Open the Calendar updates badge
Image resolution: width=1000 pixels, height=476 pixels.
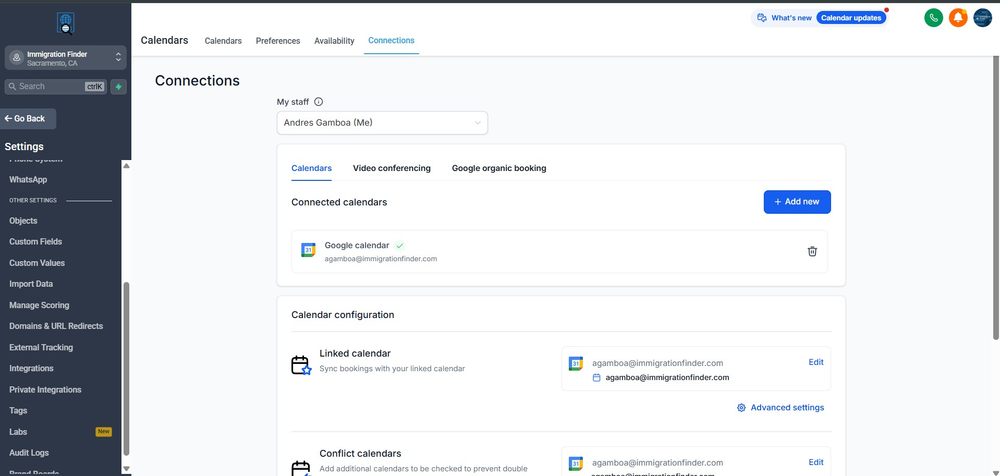tap(851, 18)
